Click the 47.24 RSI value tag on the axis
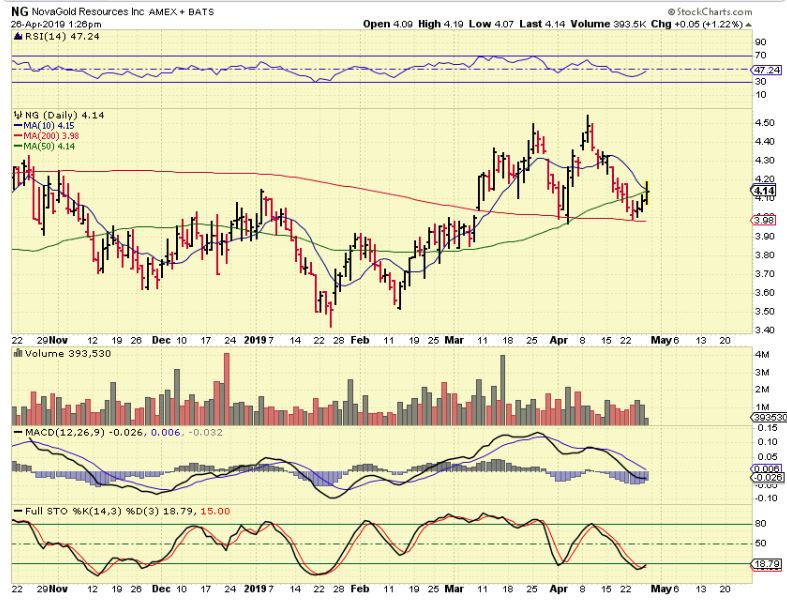The height and width of the screenshot is (601, 787). tap(767, 70)
